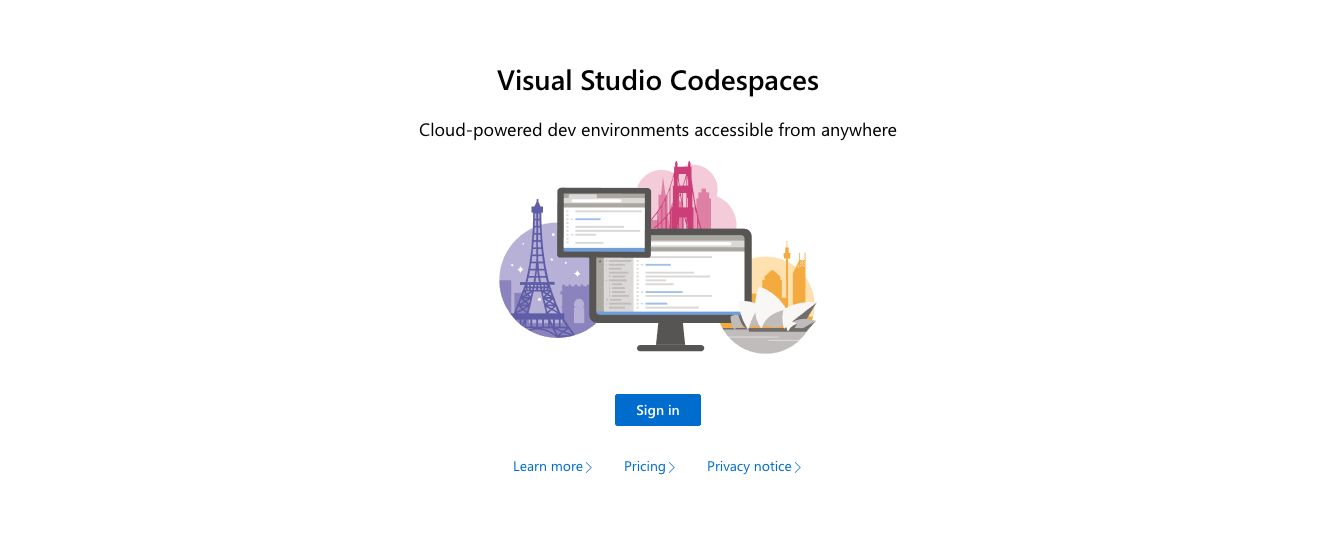Open the Pricing link

pos(650,467)
